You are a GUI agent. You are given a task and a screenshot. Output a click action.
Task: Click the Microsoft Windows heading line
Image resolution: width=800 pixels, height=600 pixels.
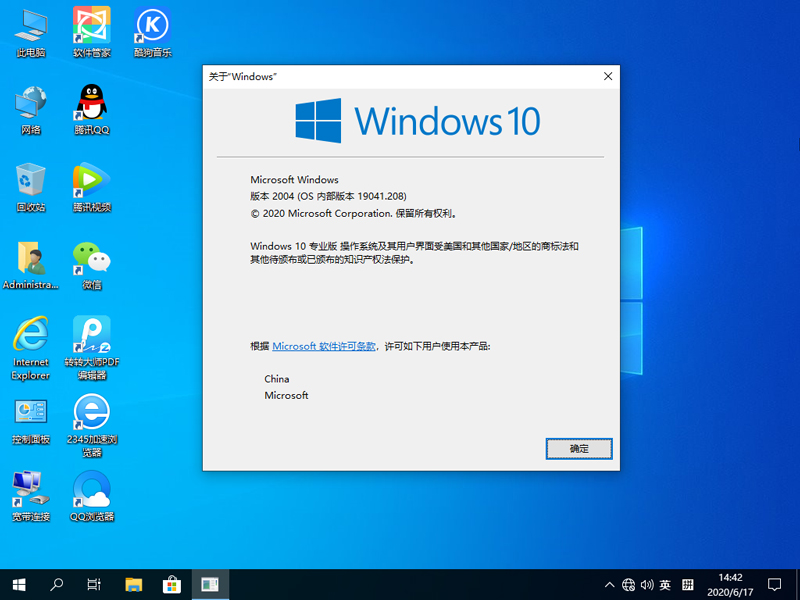tap(294, 180)
